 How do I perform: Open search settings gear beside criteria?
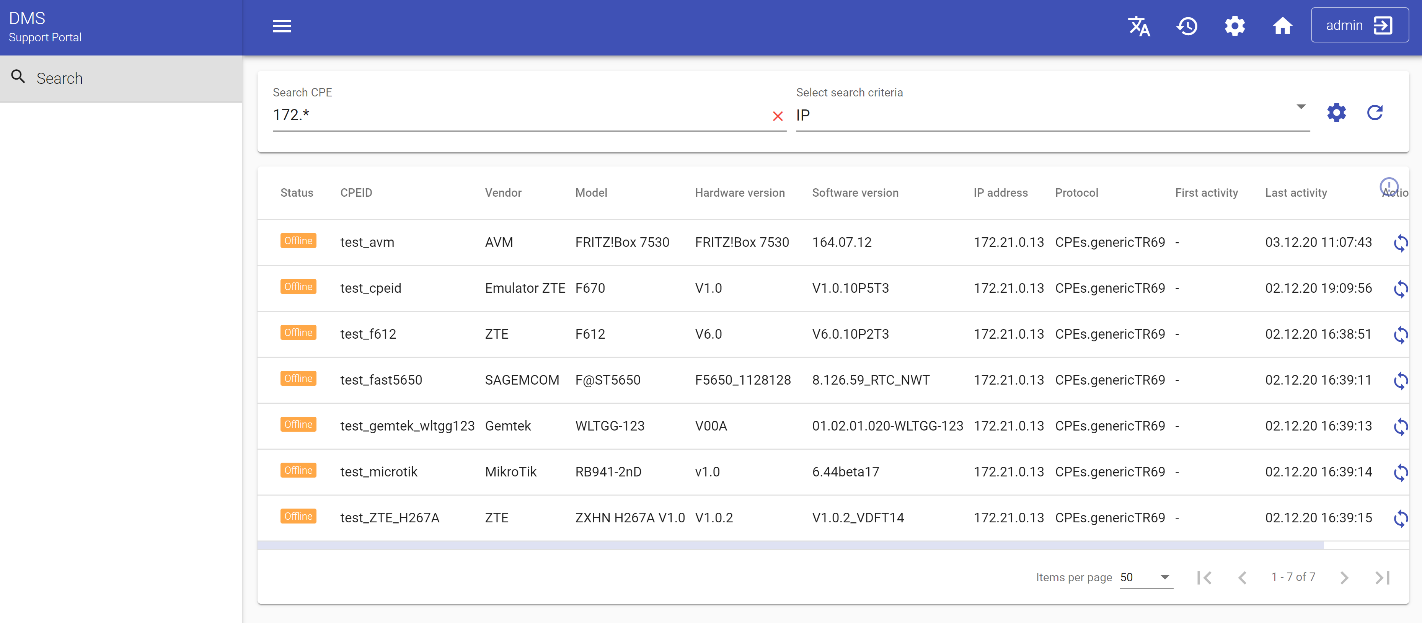point(1336,113)
